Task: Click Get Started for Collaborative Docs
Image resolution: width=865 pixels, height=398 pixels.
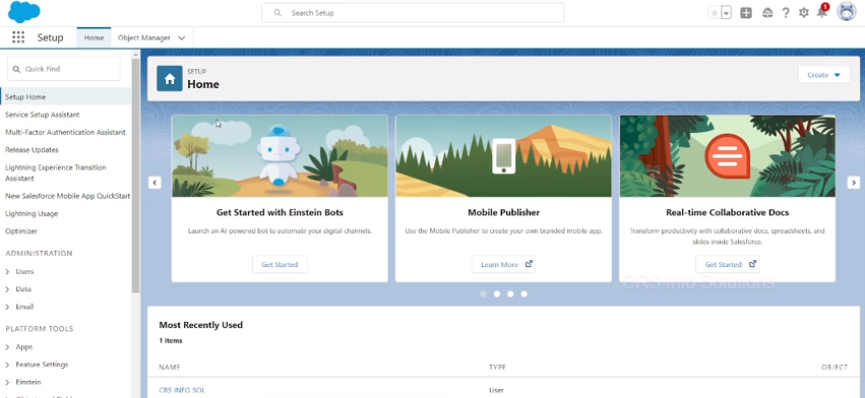Action: coord(727,264)
